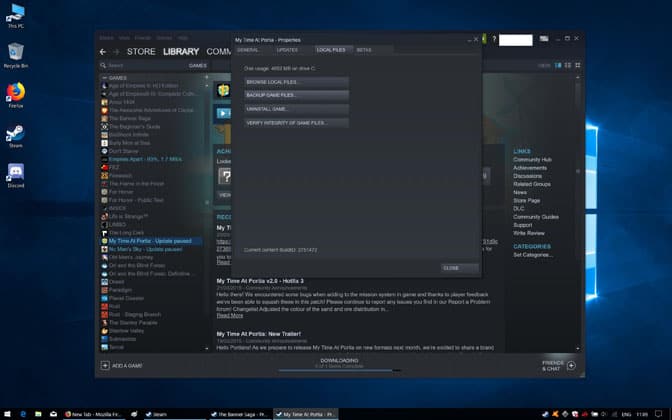Image resolution: width=672 pixels, height=420 pixels.
Task: Open the Achievements link under Links
Action: click(x=530, y=168)
